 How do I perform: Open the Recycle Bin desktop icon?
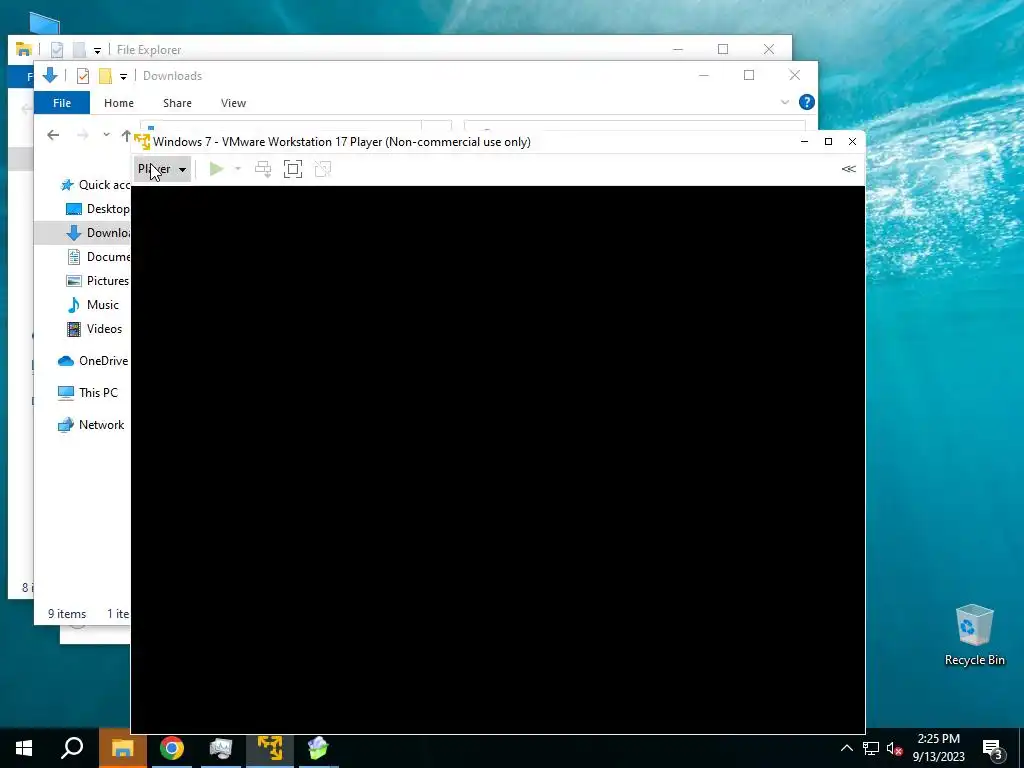pyautogui.click(x=974, y=635)
